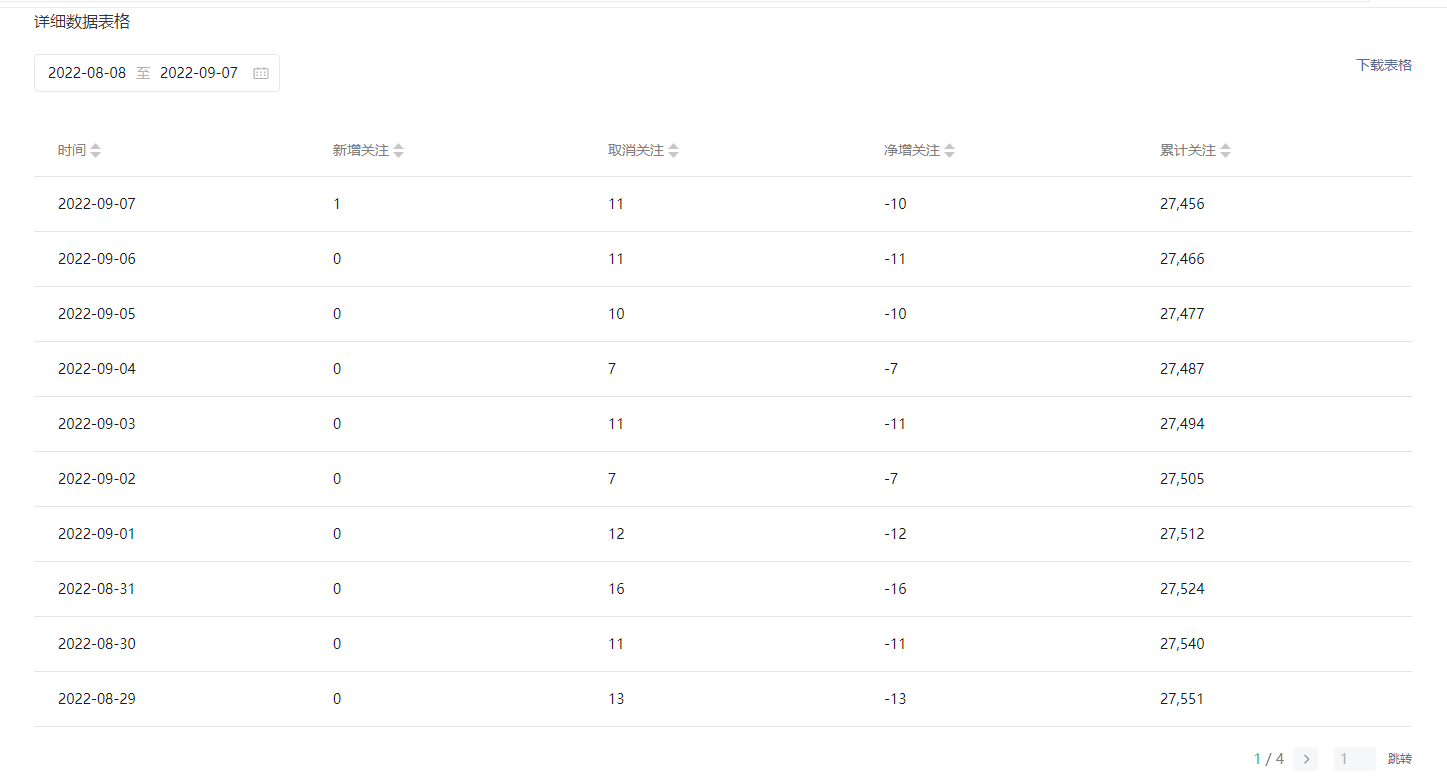
Task: Click unfollow count 10 in 2022-09-05 row
Action: (616, 314)
